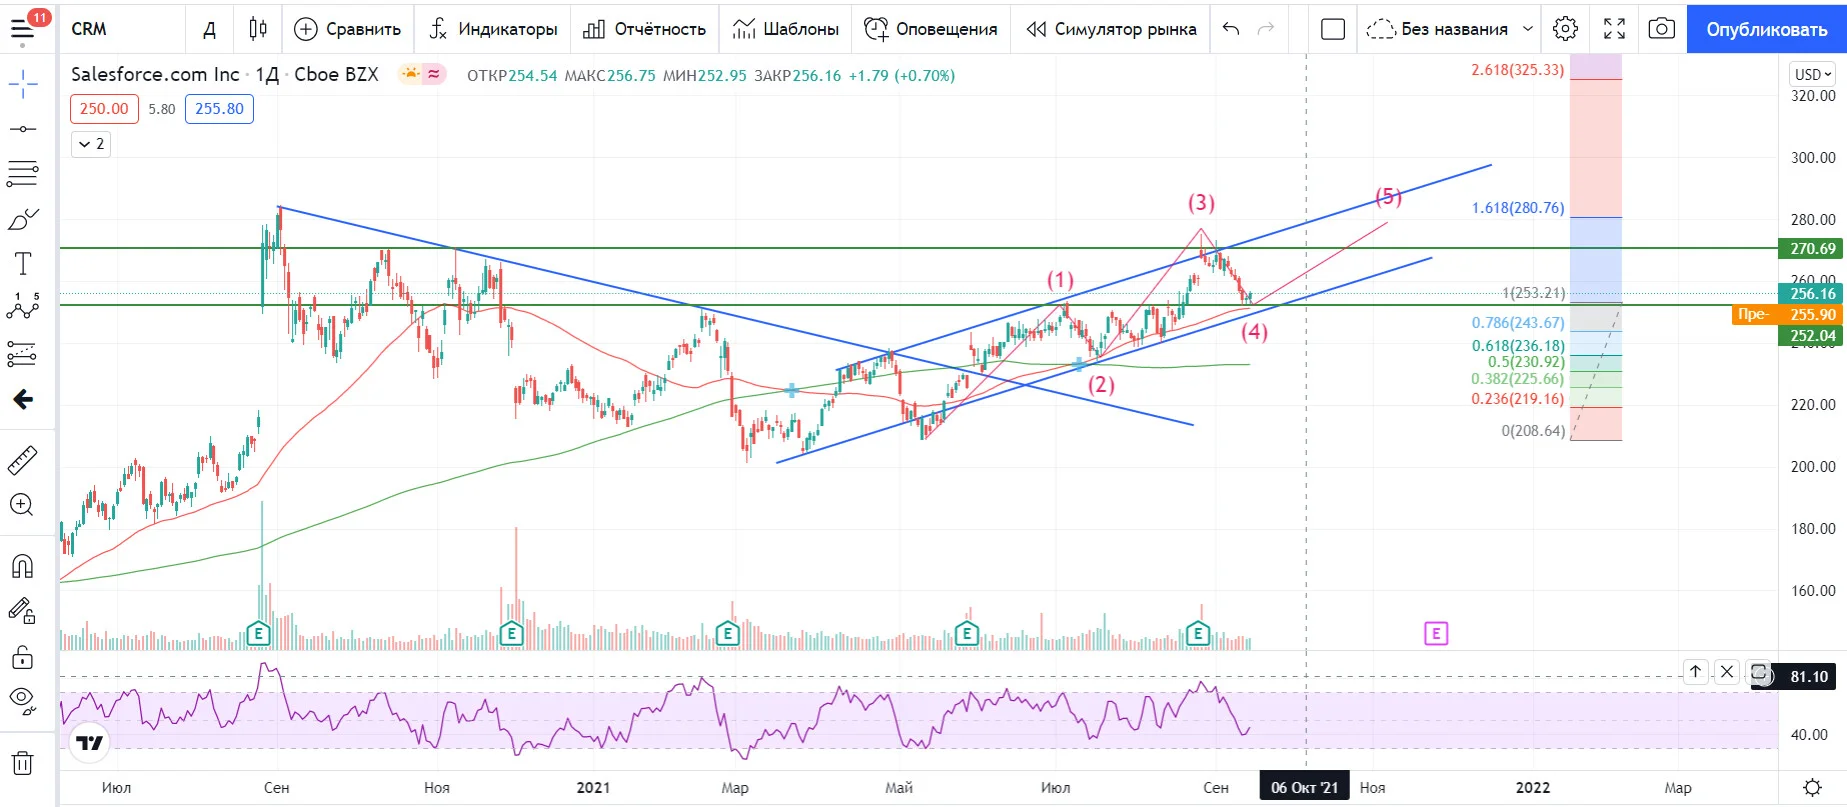Pick the text annotation tool
1847x807 pixels.
coord(22,264)
